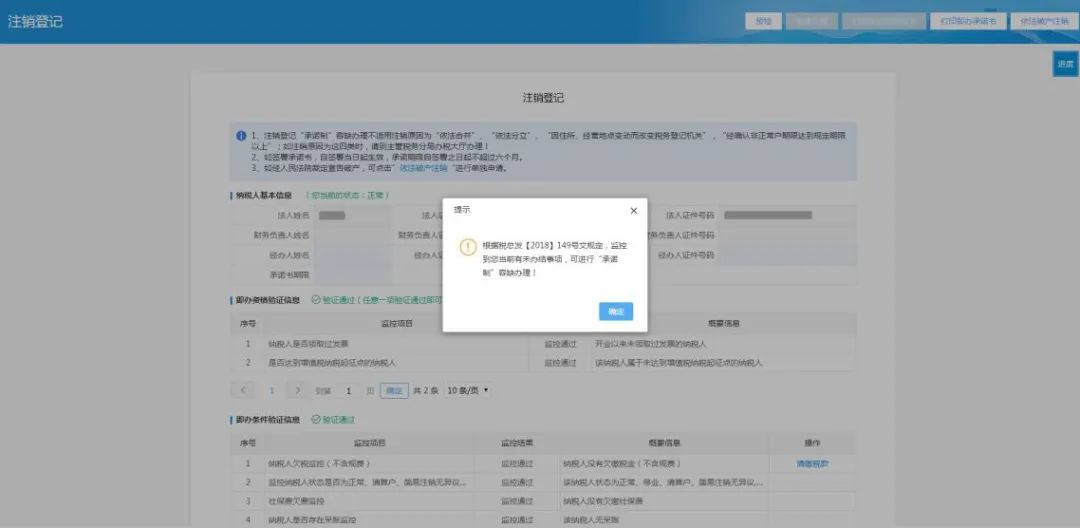1080x528 pixels.
Task: Click the 依法破产注销 top bar button
Action: point(1044,21)
